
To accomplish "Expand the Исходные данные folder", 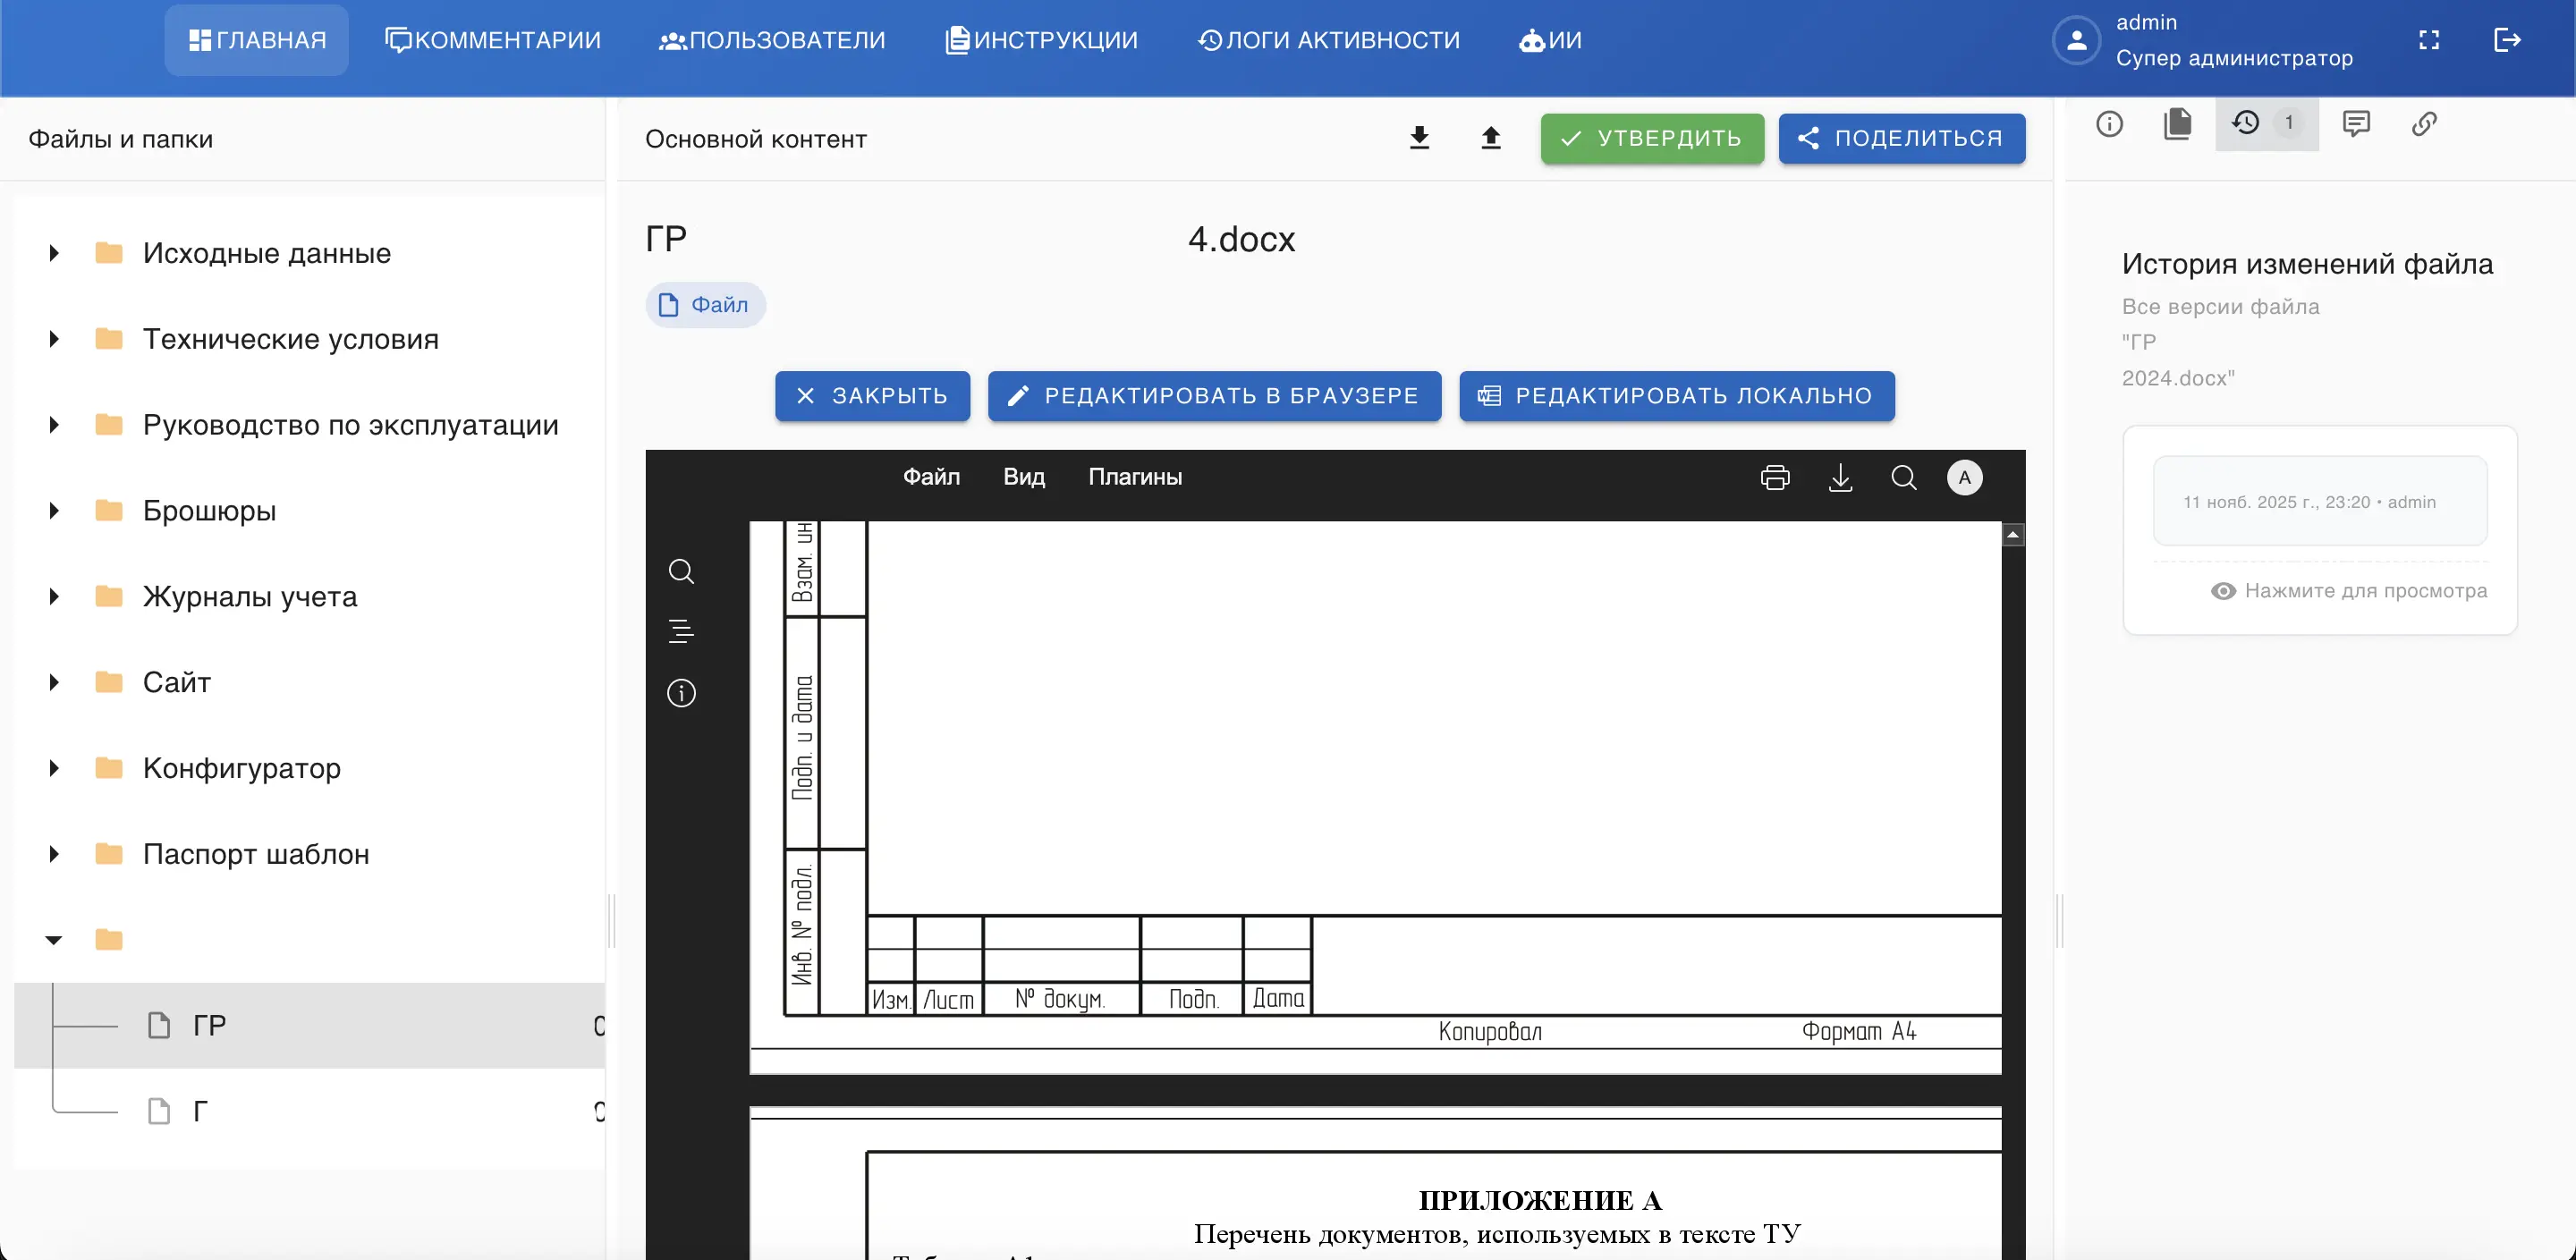I will click(54, 253).
